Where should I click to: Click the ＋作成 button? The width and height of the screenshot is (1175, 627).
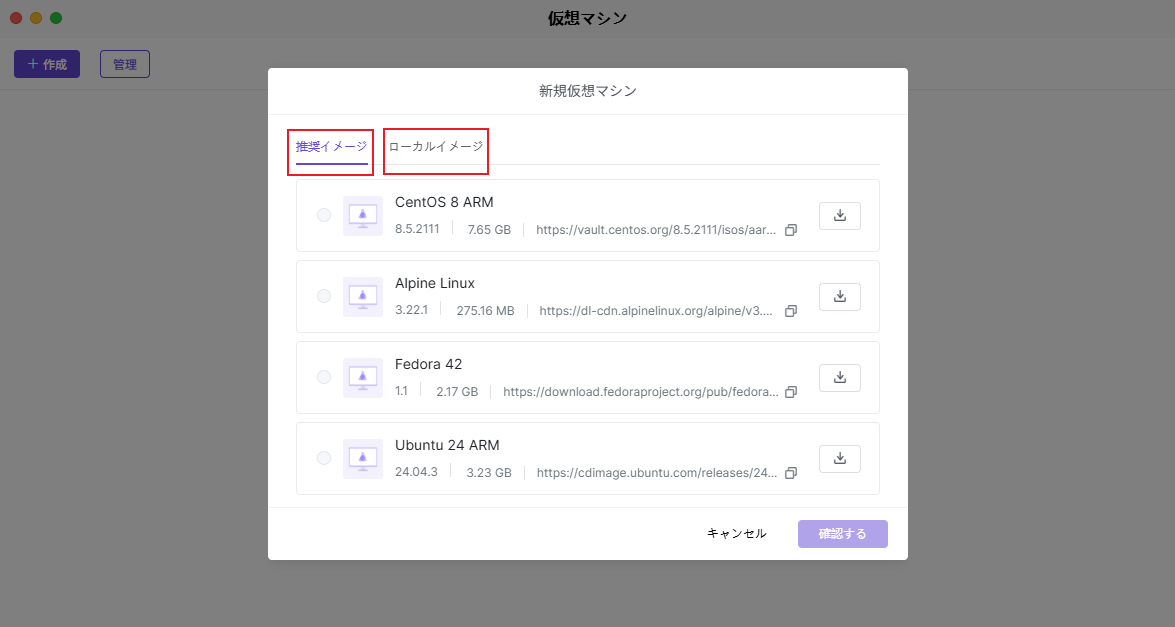click(47, 64)
